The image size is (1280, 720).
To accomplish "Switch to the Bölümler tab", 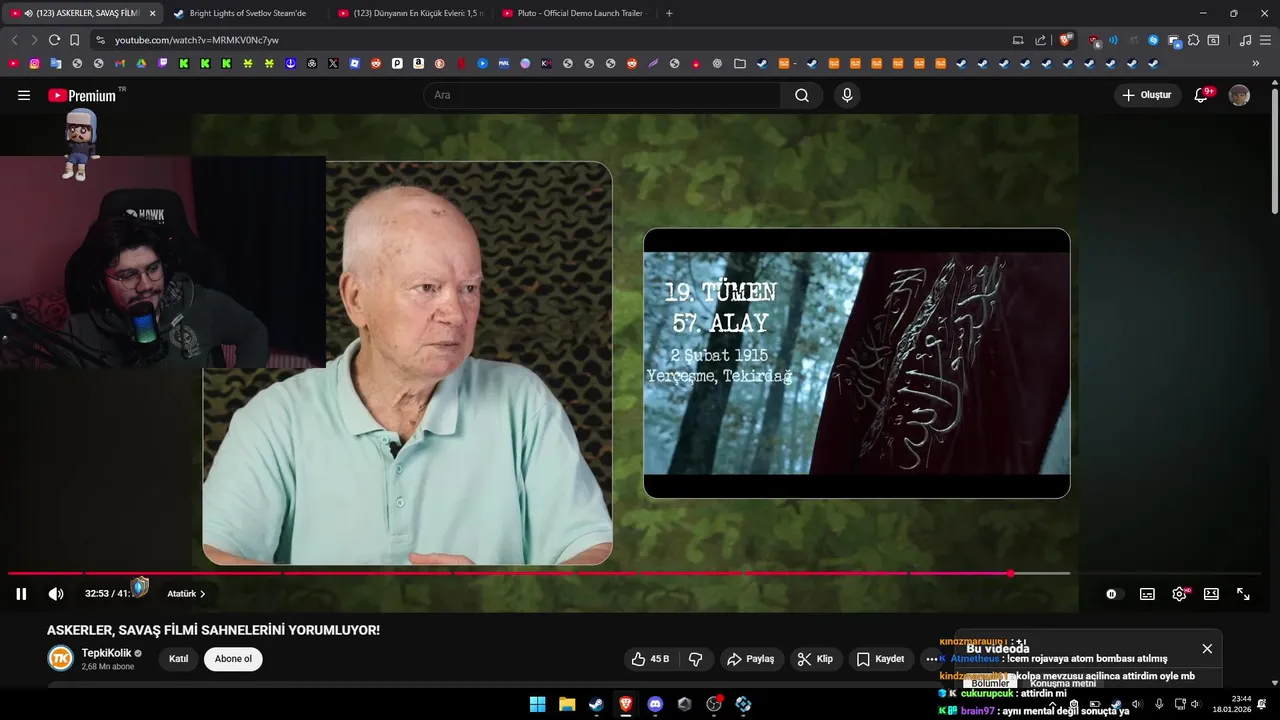I will tap(990, 683).
